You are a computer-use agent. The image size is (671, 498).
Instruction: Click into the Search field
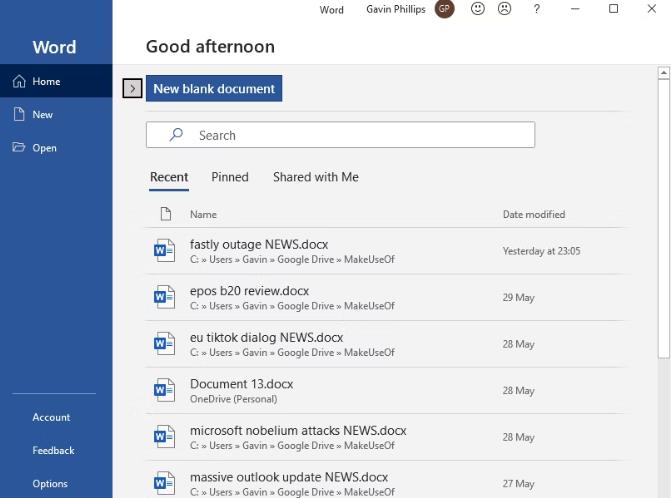[341, 135]
